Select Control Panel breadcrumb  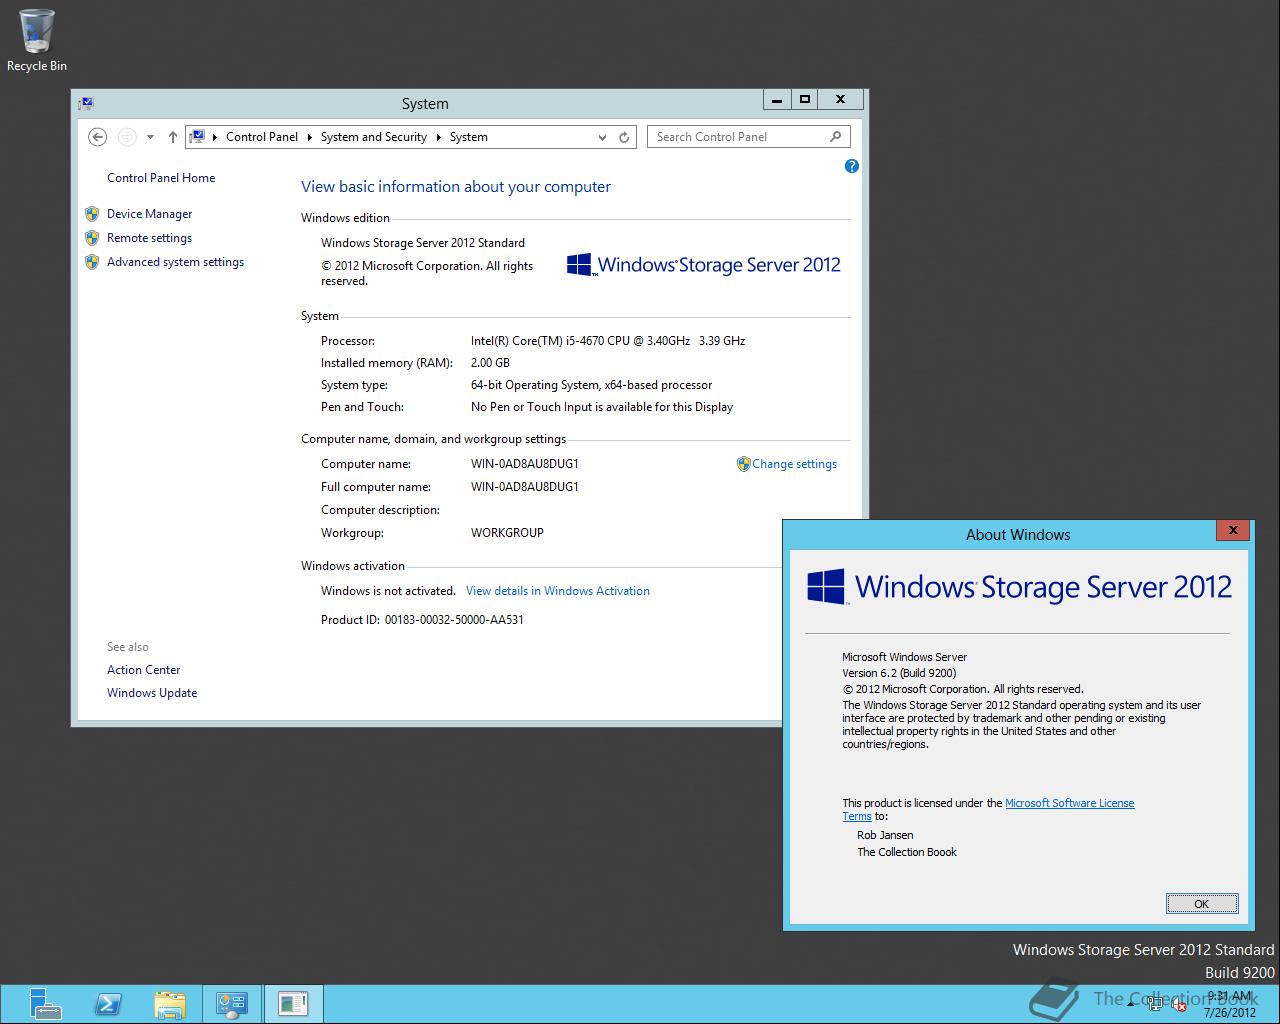pos(262,137)
